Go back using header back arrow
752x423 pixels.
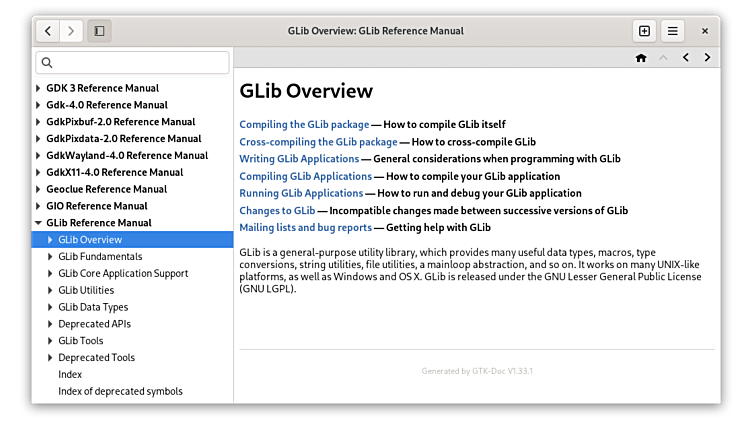(x=49, y=31)
